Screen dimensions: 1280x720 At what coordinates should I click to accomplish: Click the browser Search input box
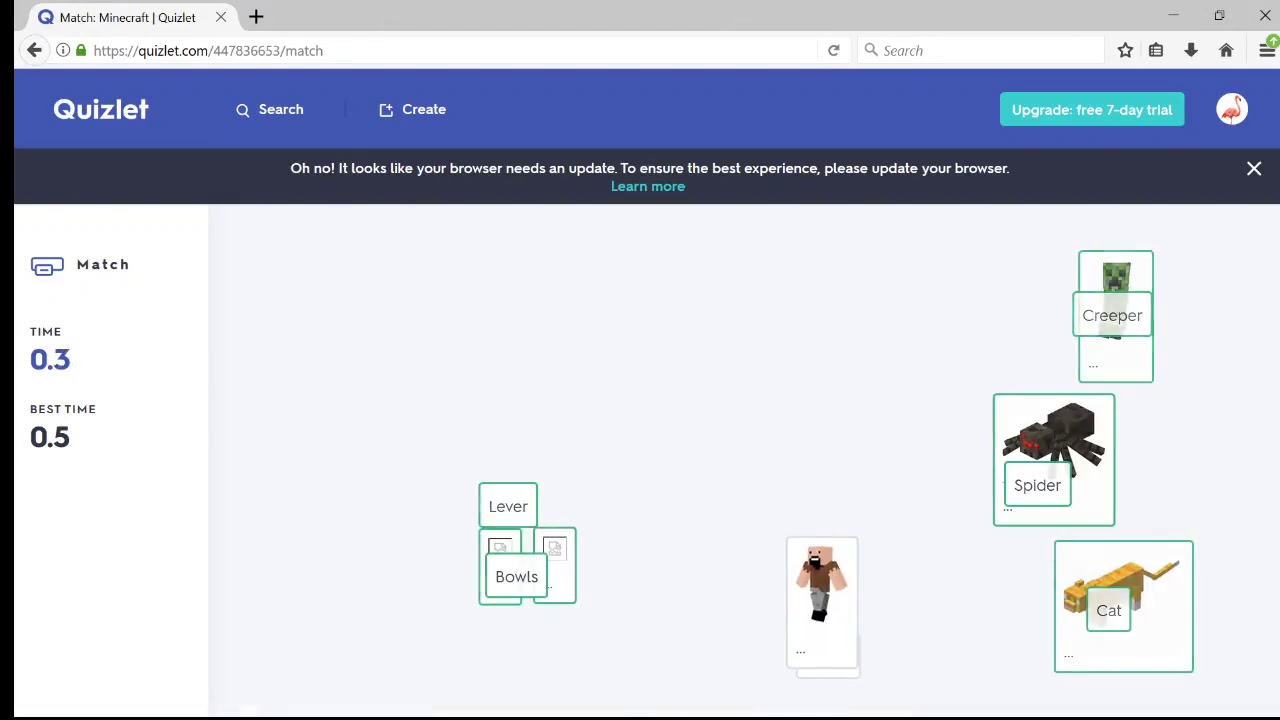tap(980, 50)
